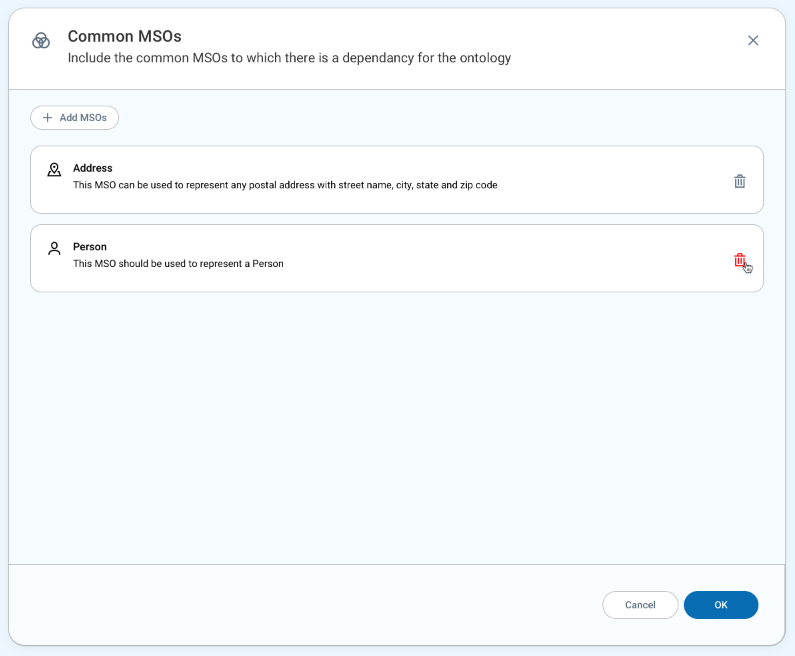Click the Address map pin icon

[x=54, y=170]
